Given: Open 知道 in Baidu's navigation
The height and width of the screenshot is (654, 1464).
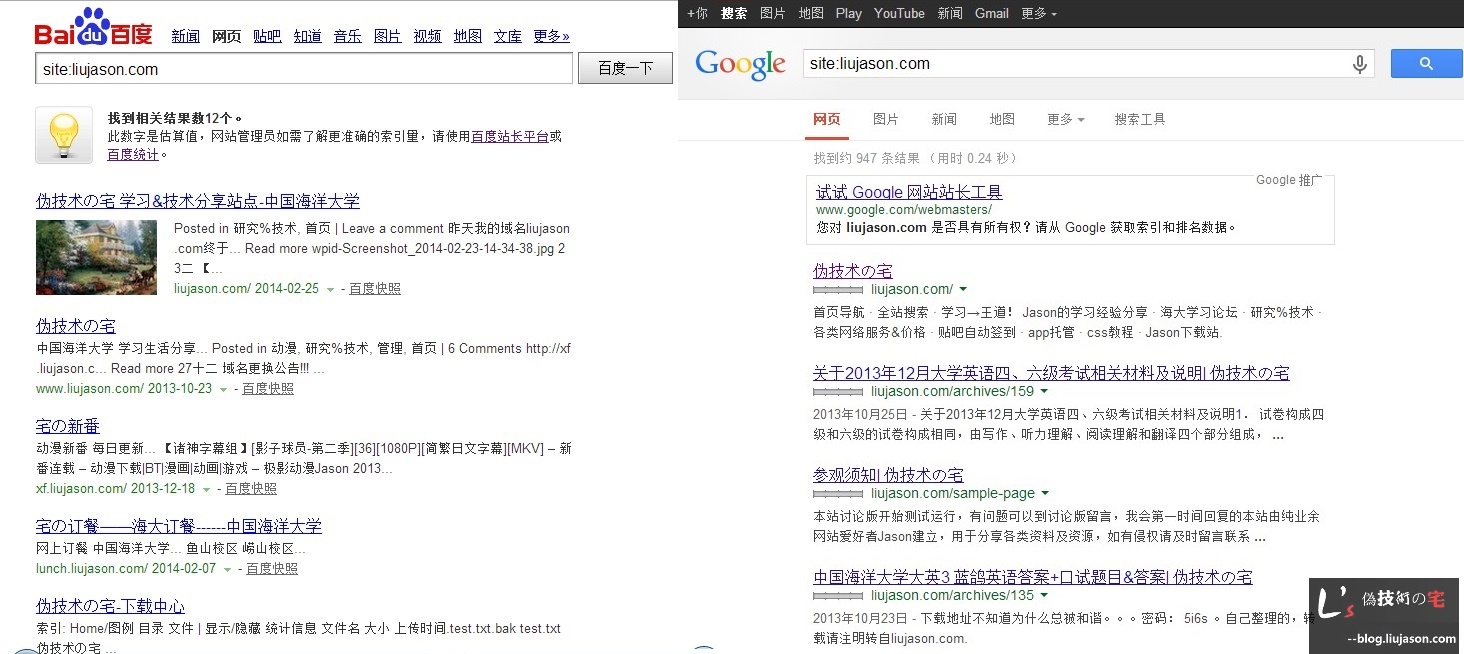Looking at the screenshot, I should (x=308, y=36).
